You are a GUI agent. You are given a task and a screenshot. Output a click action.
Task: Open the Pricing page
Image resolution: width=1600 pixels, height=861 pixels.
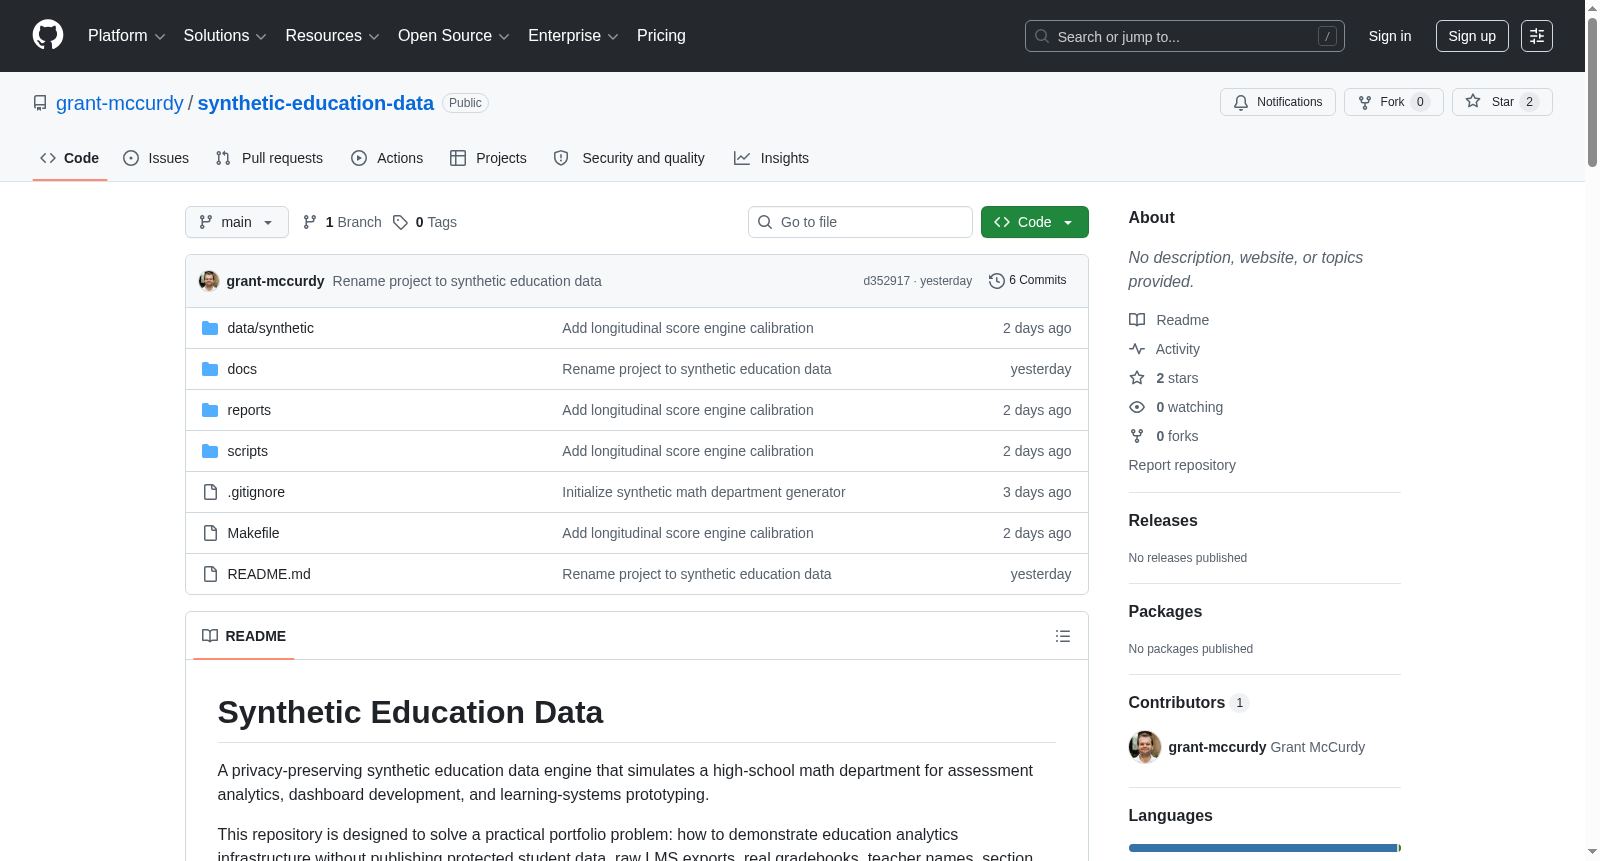coord(661,36)
